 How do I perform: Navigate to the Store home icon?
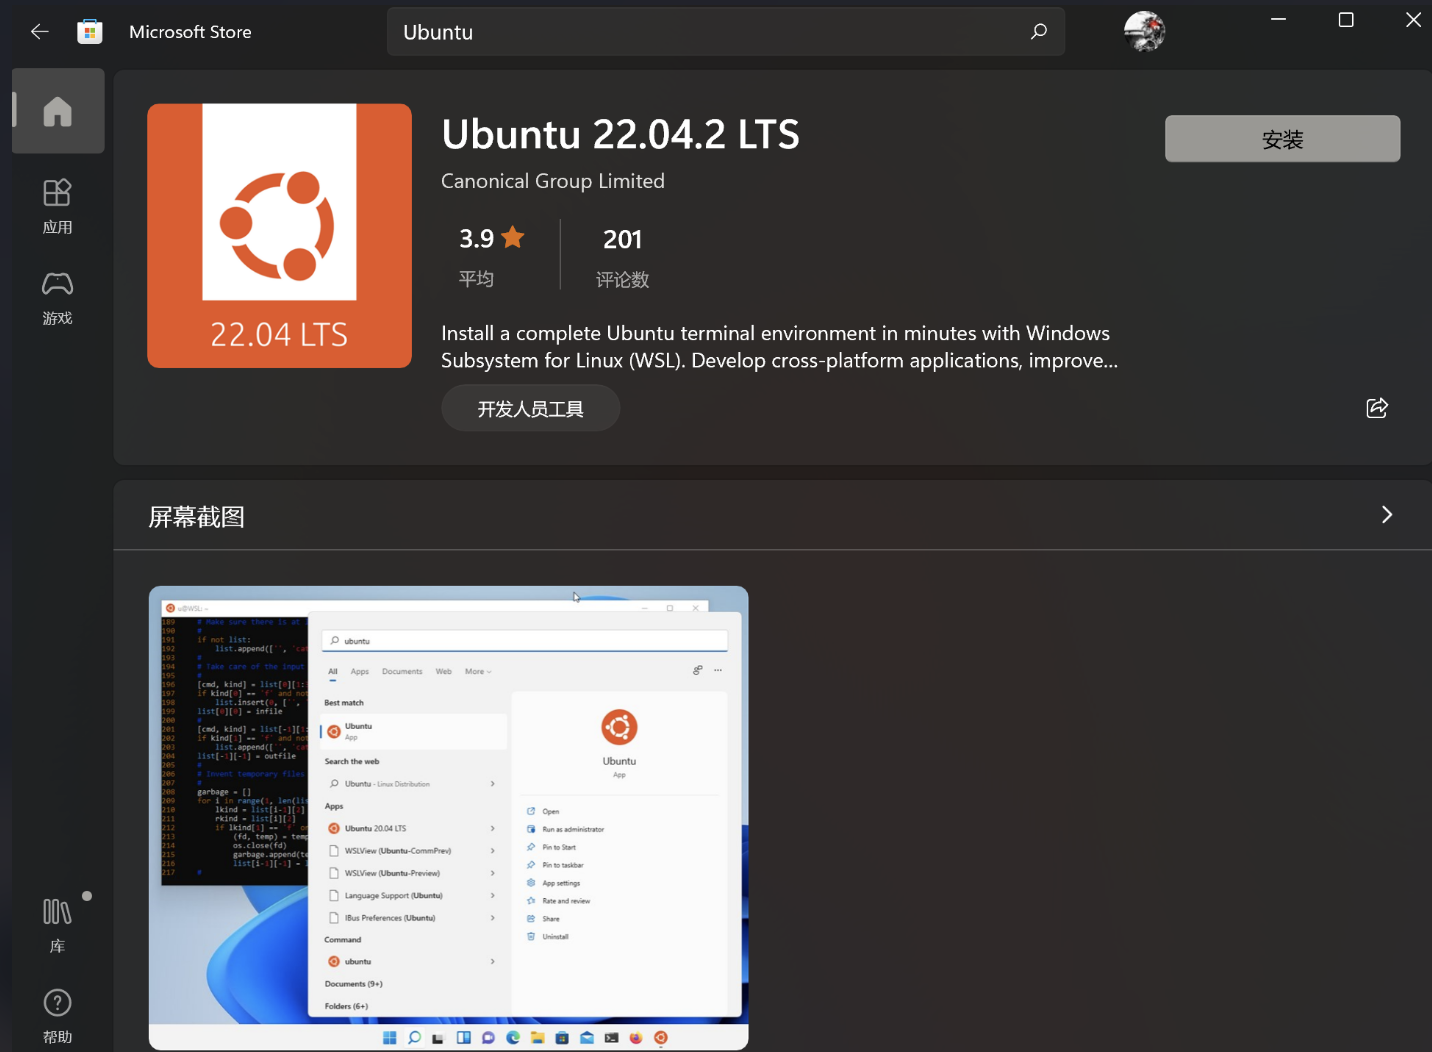coord(57,111)
